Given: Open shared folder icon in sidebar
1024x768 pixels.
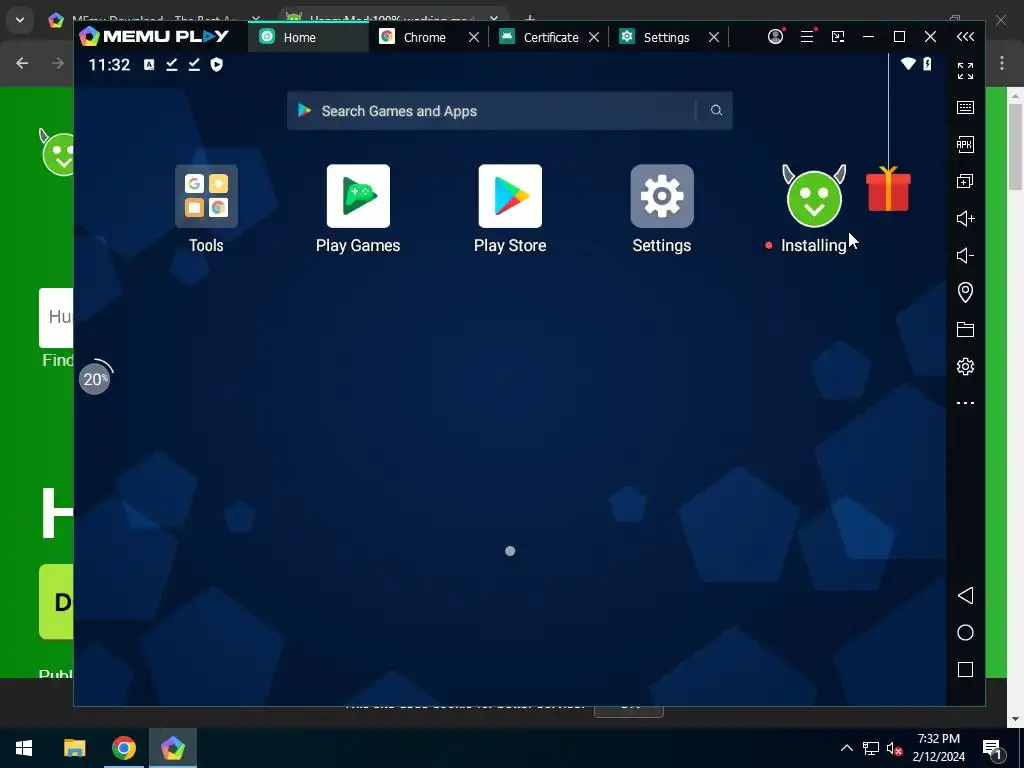Looking at the screenshot, I should 965,329.
